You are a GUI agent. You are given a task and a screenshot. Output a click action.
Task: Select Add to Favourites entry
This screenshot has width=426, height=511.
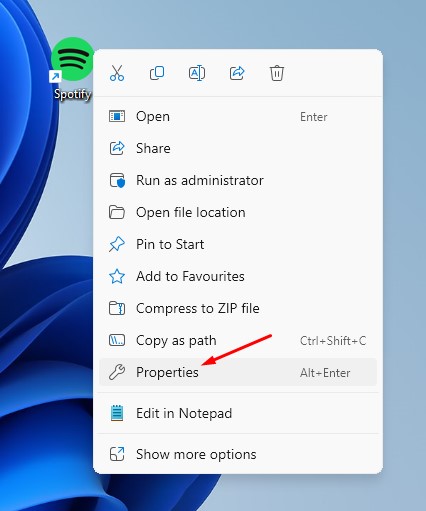point(238,276)
